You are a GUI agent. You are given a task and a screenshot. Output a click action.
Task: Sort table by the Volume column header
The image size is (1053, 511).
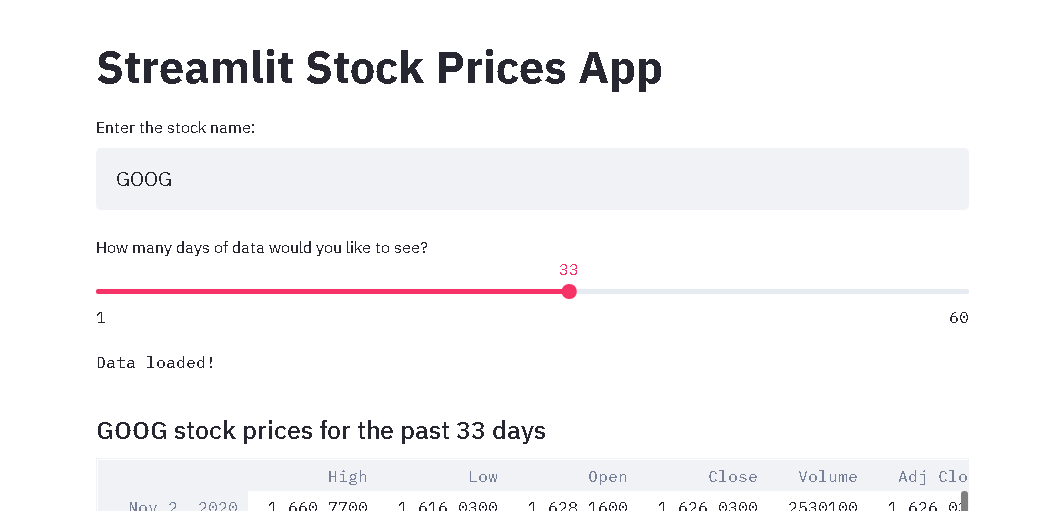pyautogui.click(x=828, y=477)
